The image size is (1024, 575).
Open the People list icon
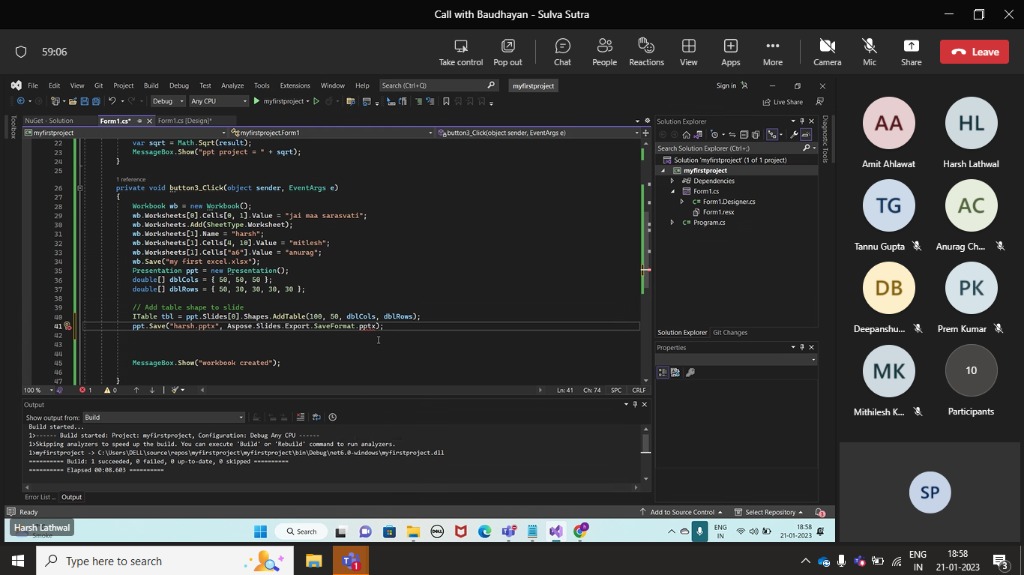coord(604,47)
